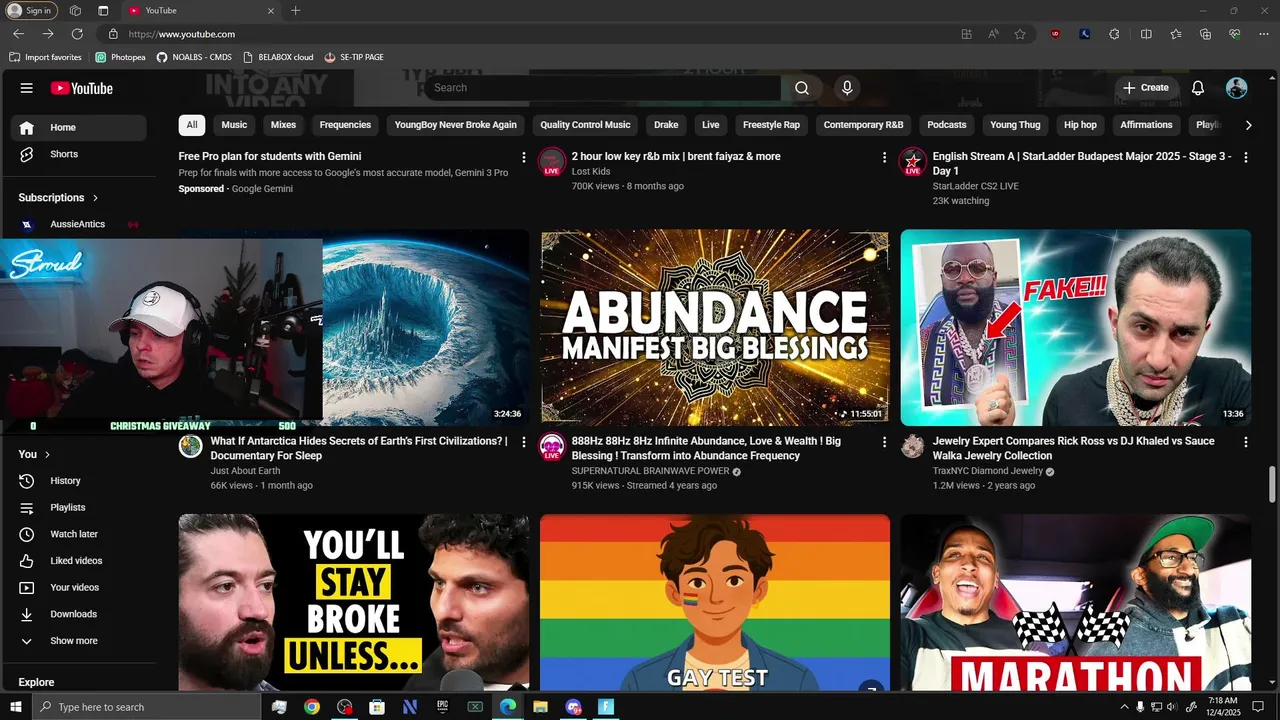Open SUPERNATURAL BRAINWAVE POWER channel link
The height and width of the screenshot is (720, 1280).
(650, 471)
